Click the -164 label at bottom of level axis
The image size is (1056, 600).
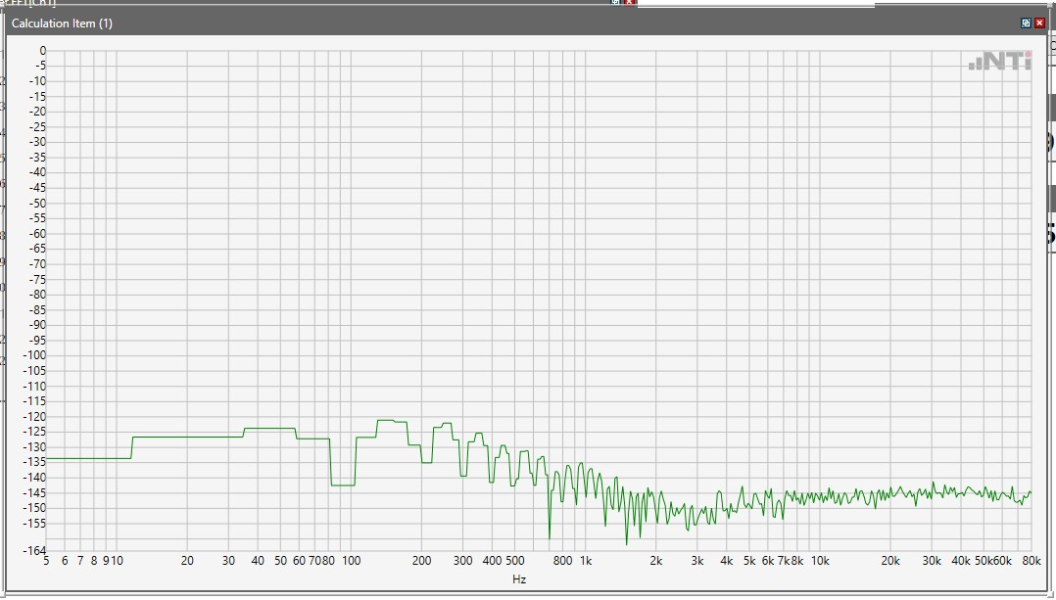coord(35,550)
